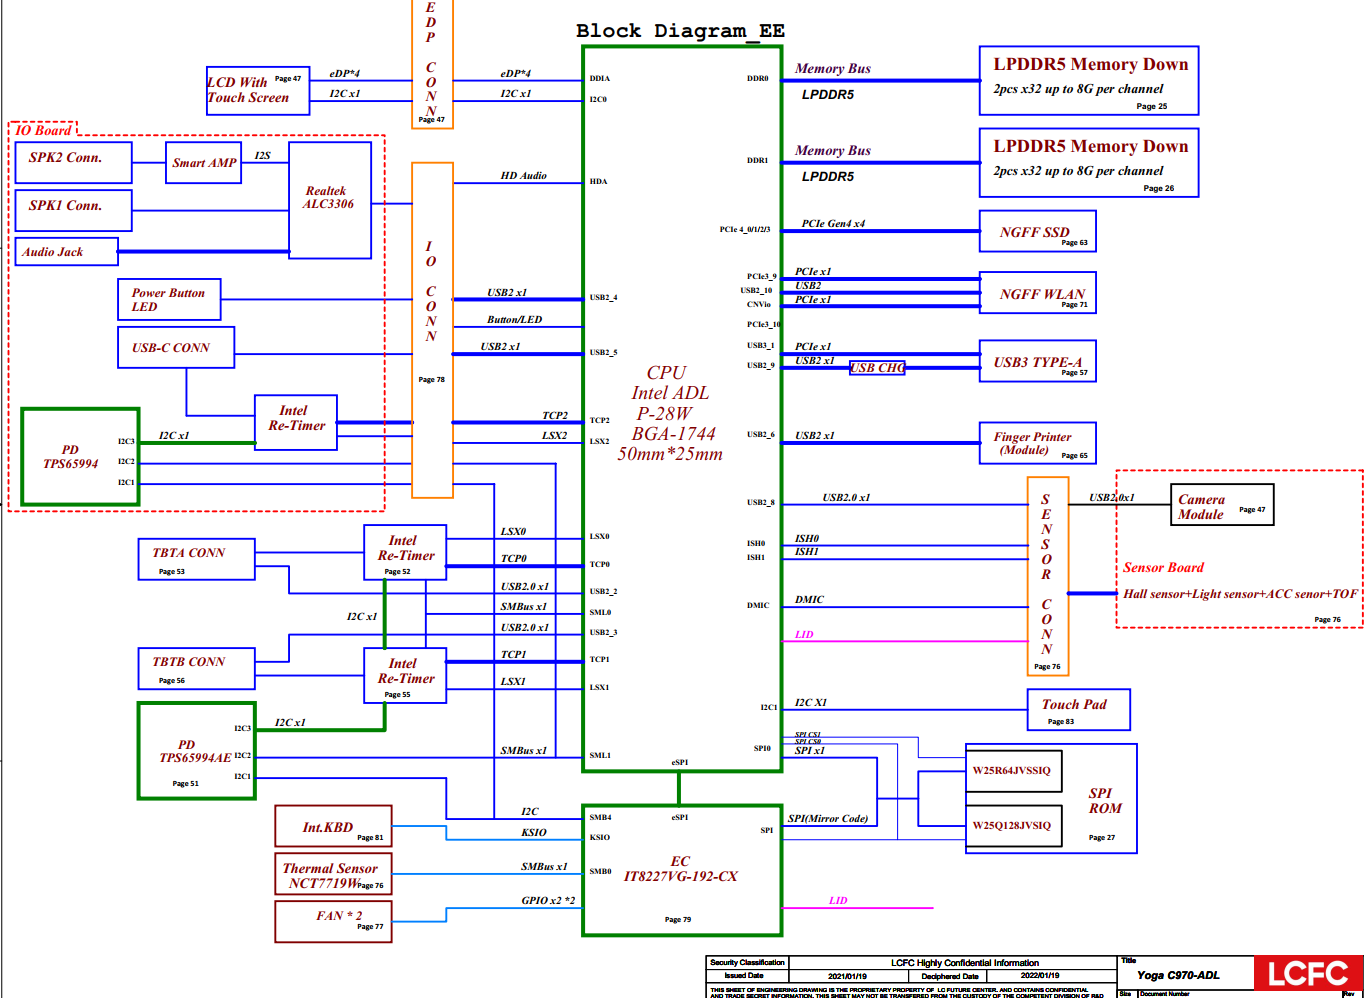1369x998 pixels.
Task: Select Intel Re-Timer block labeled Page 55
Action: 405,675
